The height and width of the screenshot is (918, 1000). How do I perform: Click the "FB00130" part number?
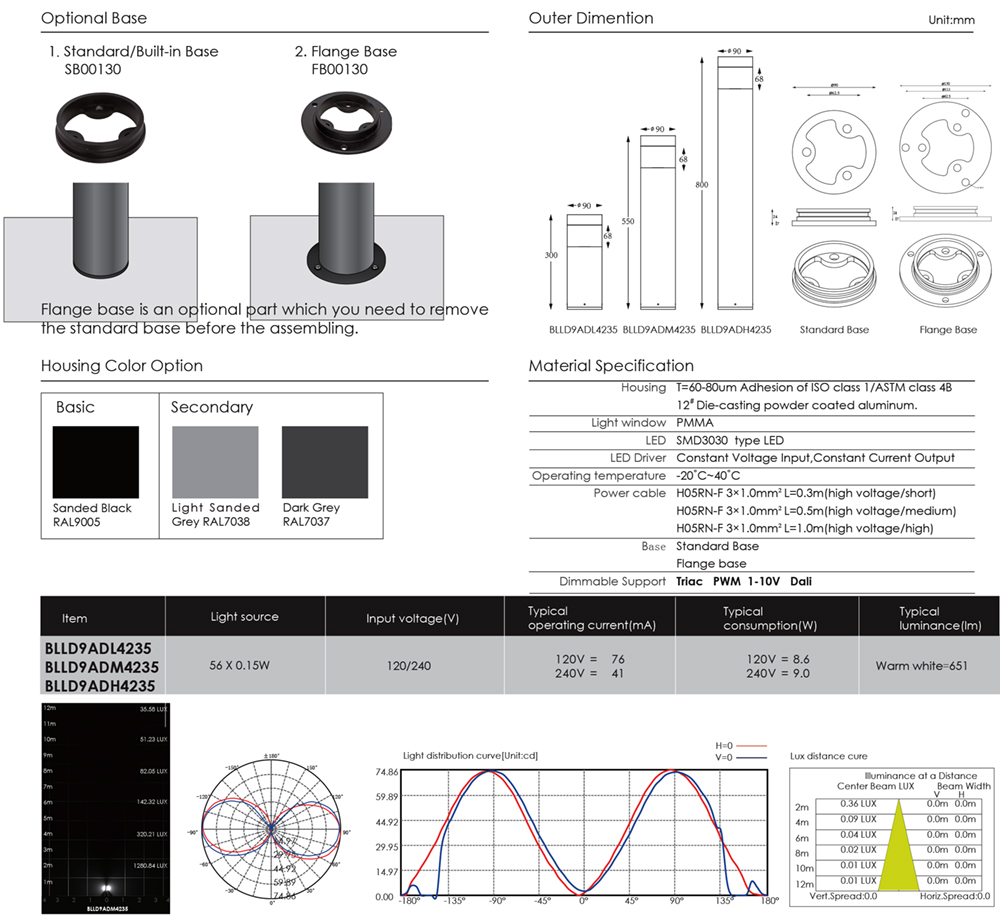(x=339, y=69)
